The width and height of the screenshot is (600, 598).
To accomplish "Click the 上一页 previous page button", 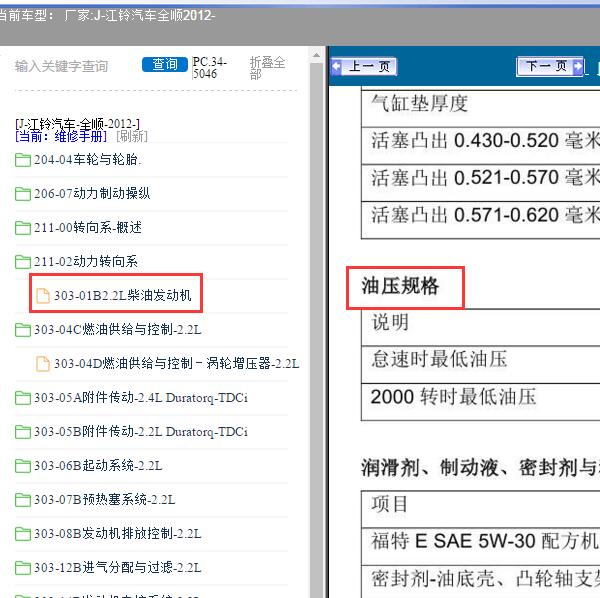I will pyautogui.click(x=364, y=67).
